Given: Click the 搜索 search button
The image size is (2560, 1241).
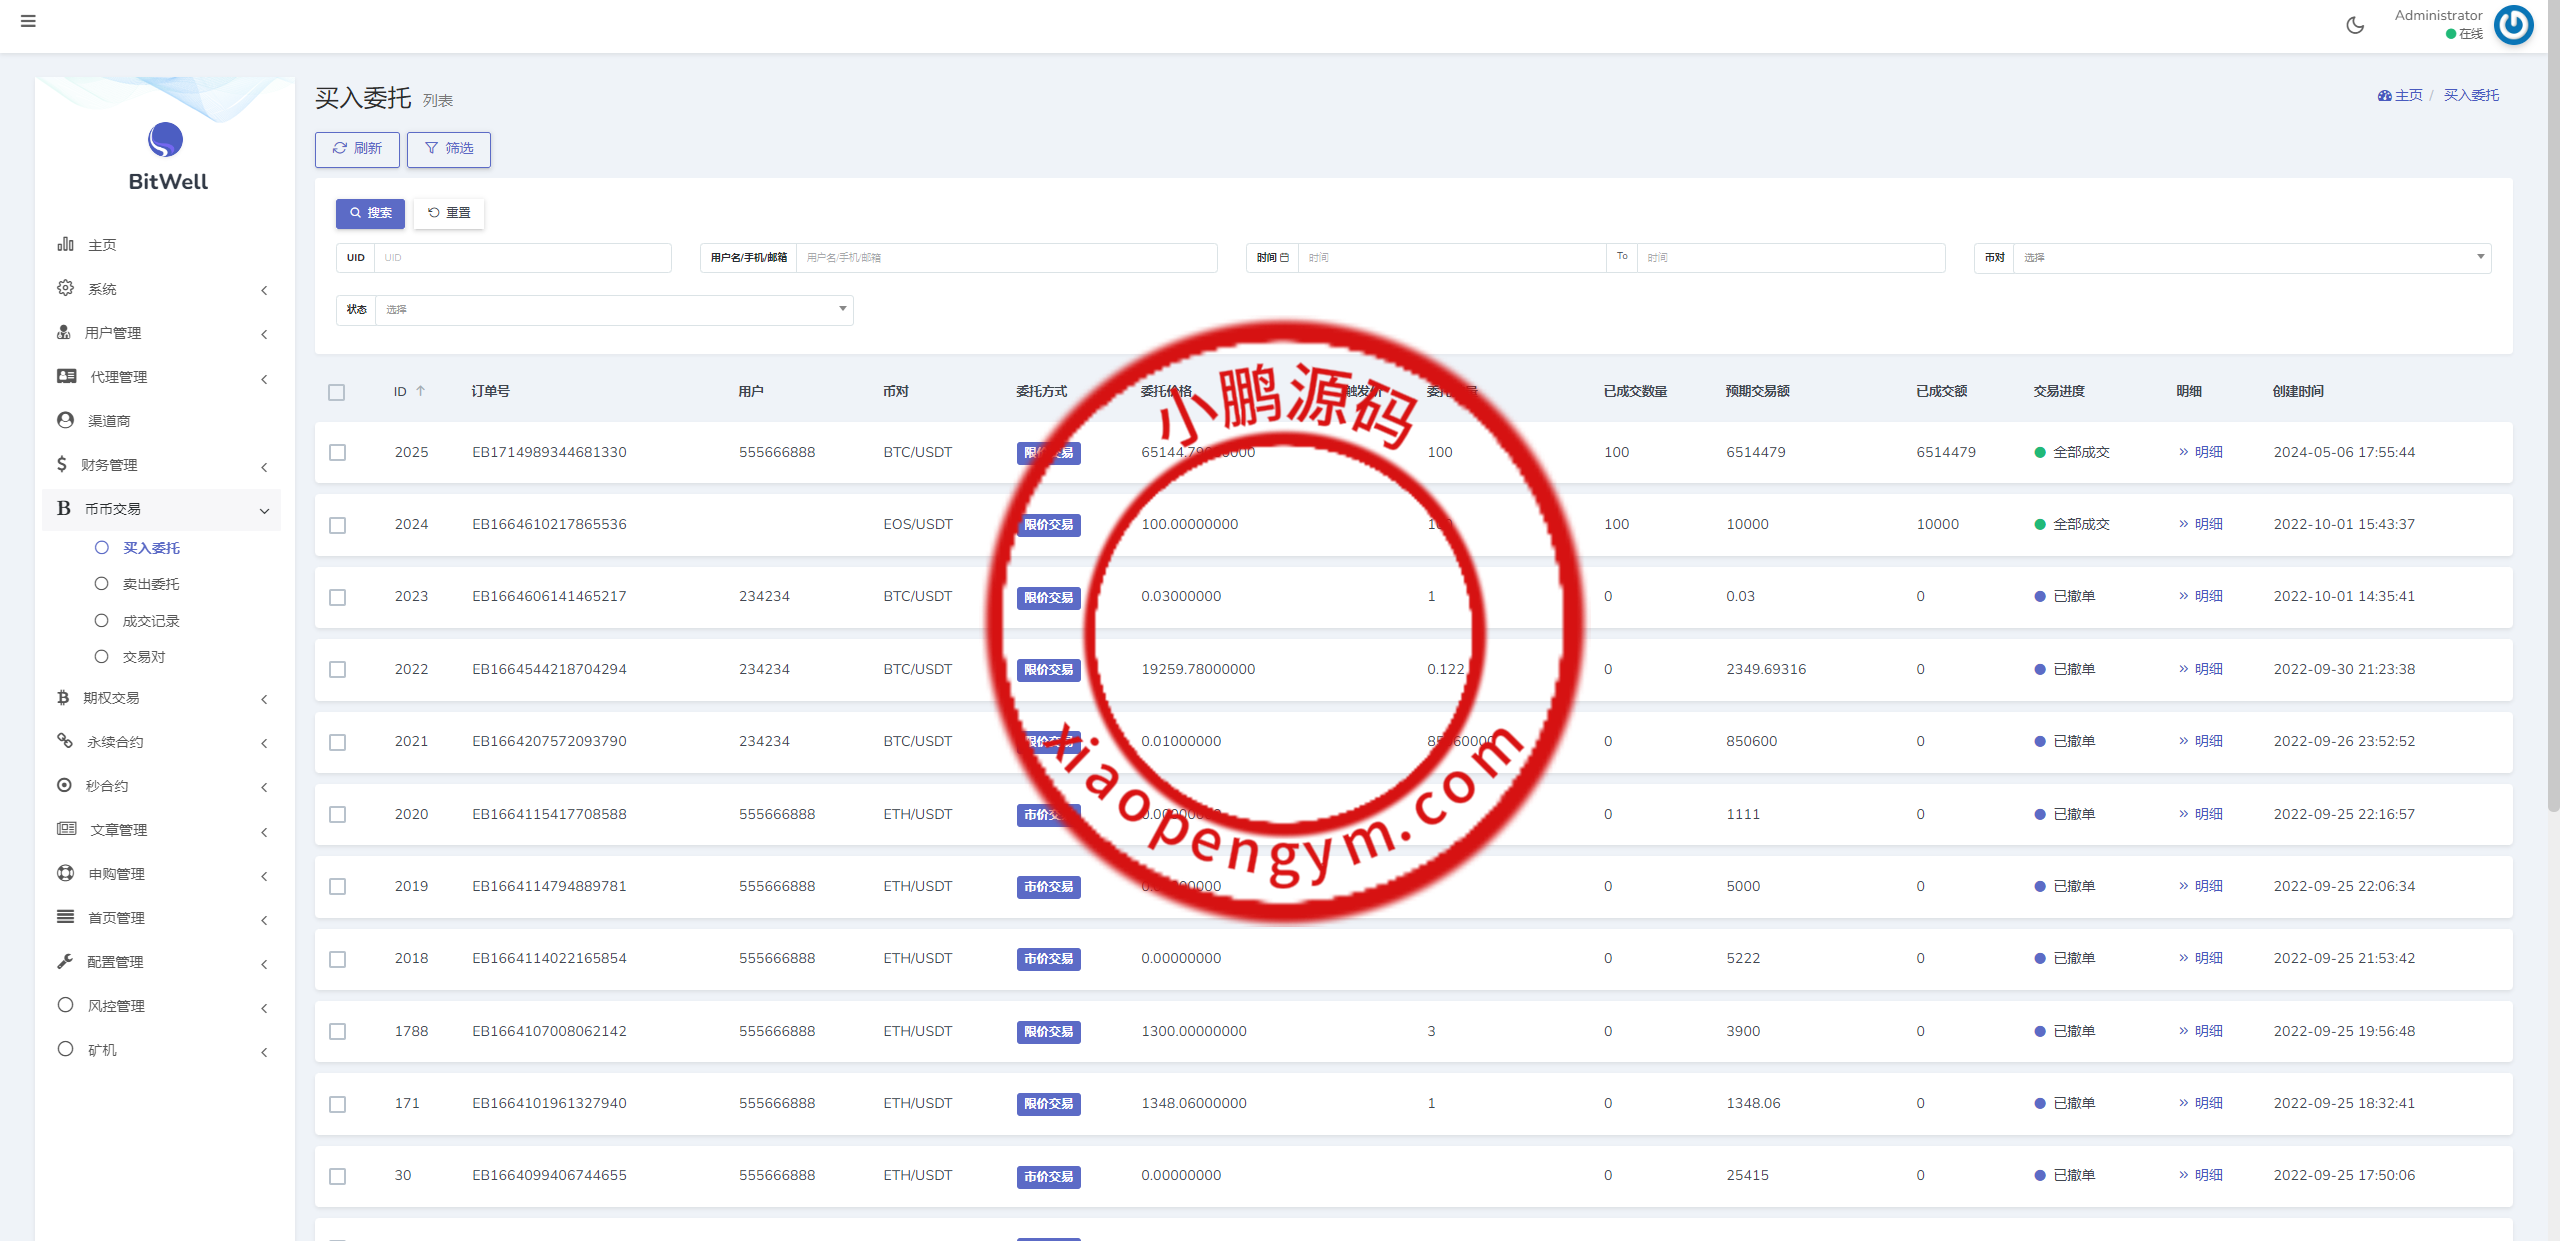Looking at the screenshot, I should pos(370,213).
